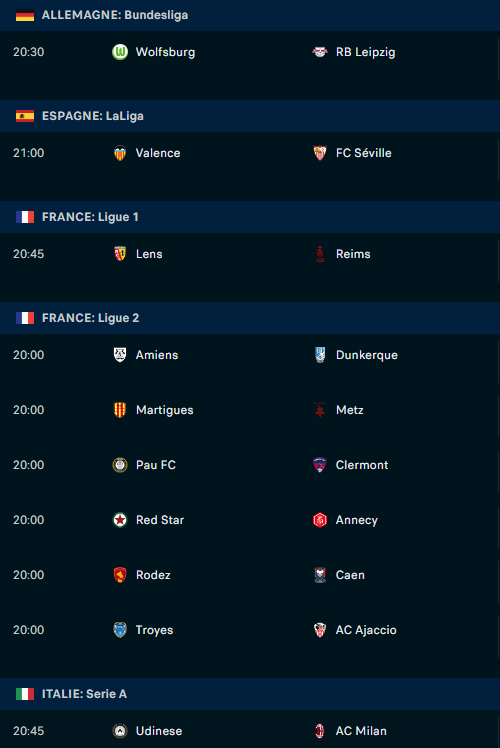This screenshot has height=748, width=500.
Task: Click the Annecy red hexagon crest
Action: (320, 520)
